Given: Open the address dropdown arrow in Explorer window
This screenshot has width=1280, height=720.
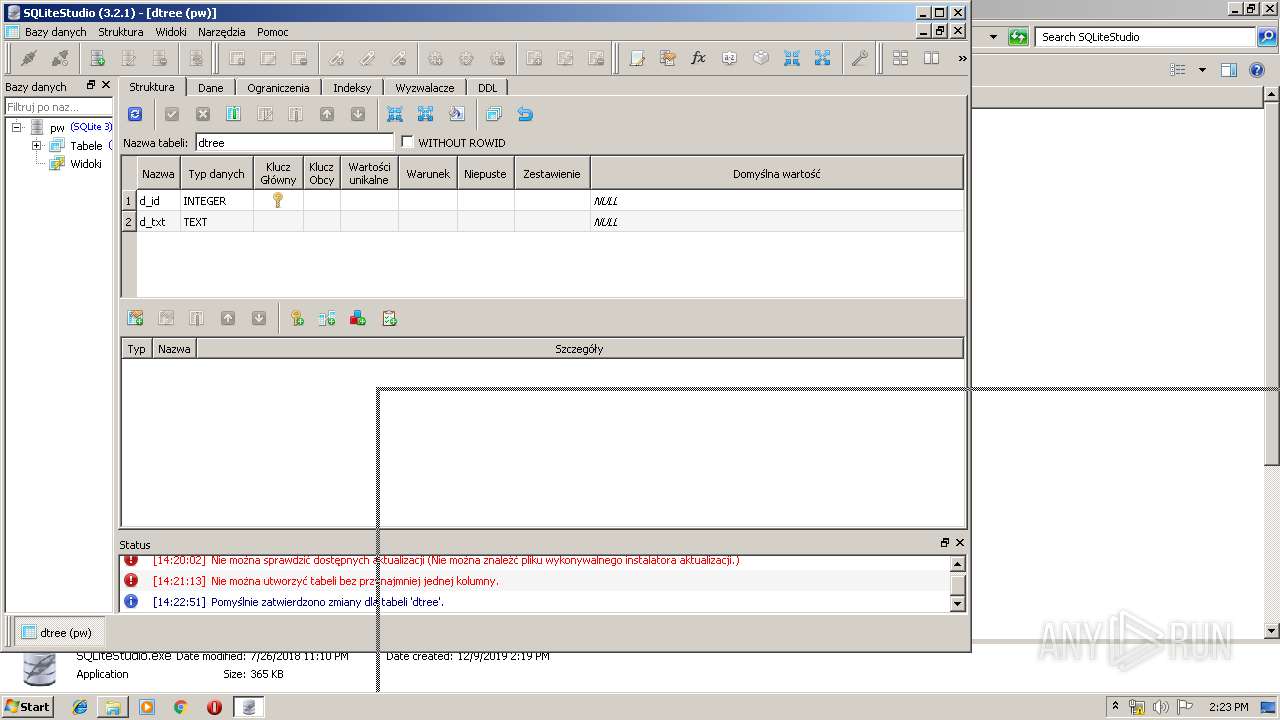Looking at the screenshot, I should pos(993,37).
